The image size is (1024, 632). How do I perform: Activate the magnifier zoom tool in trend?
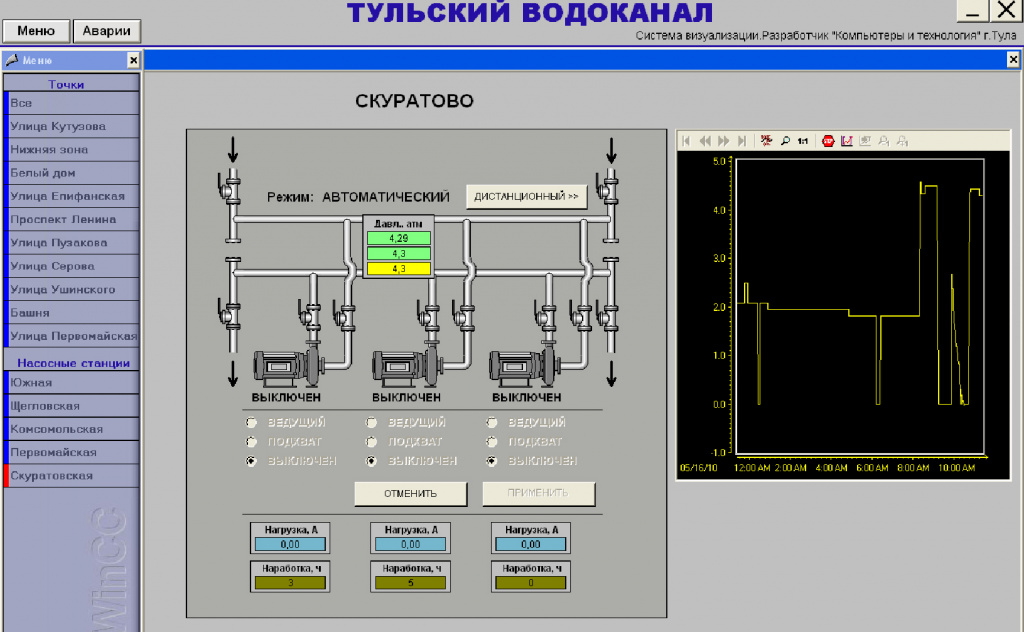(785, 141)
